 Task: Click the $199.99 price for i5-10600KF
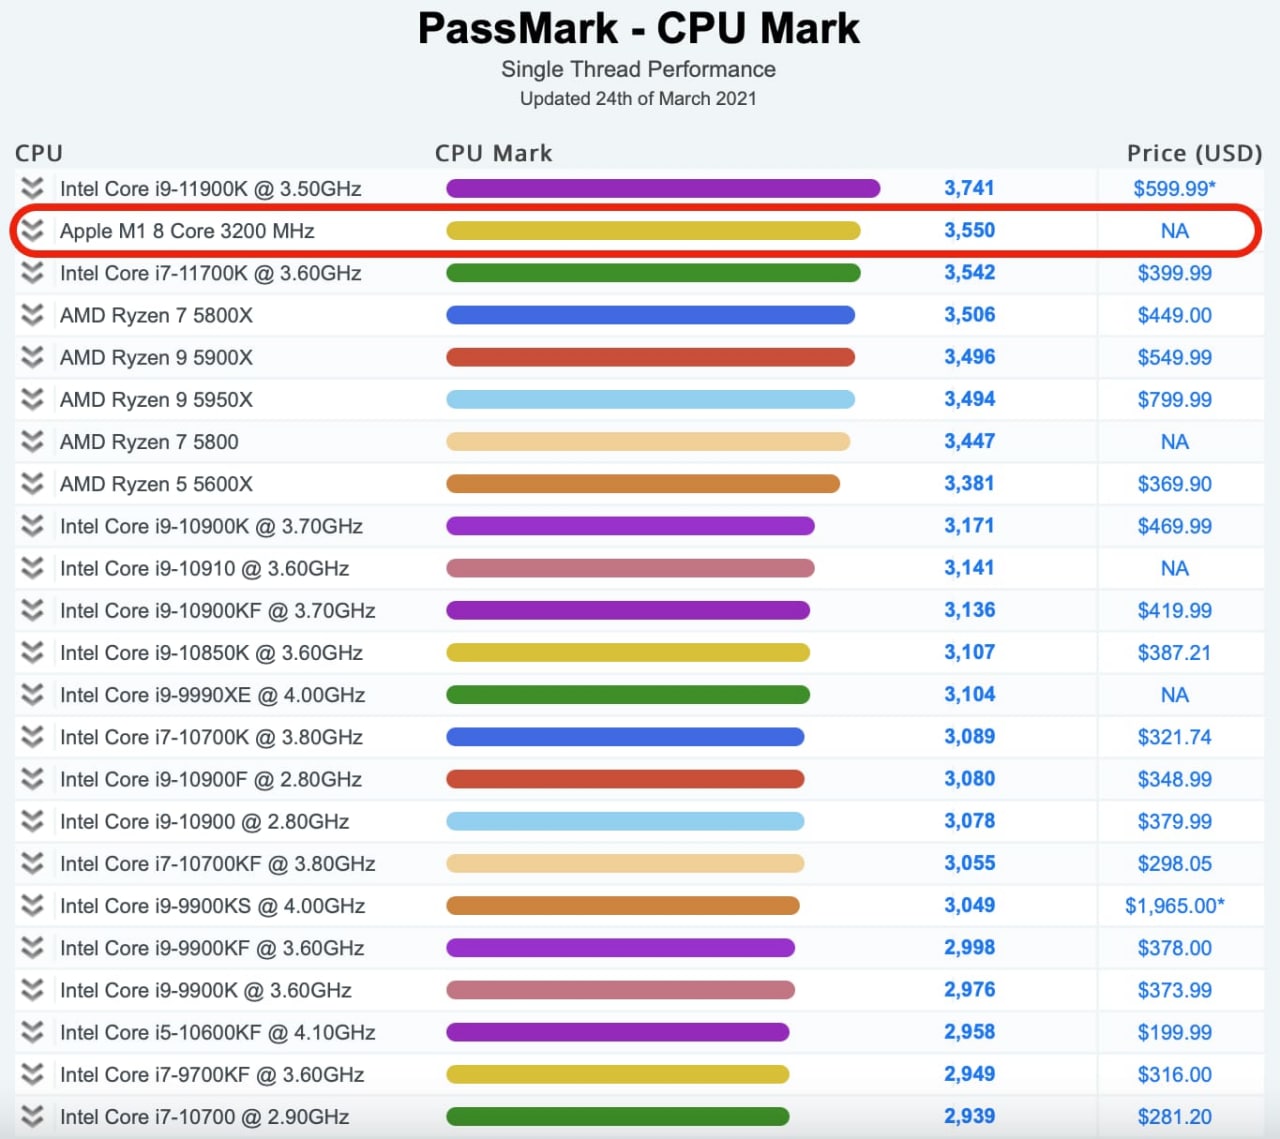[1174, 1032]
